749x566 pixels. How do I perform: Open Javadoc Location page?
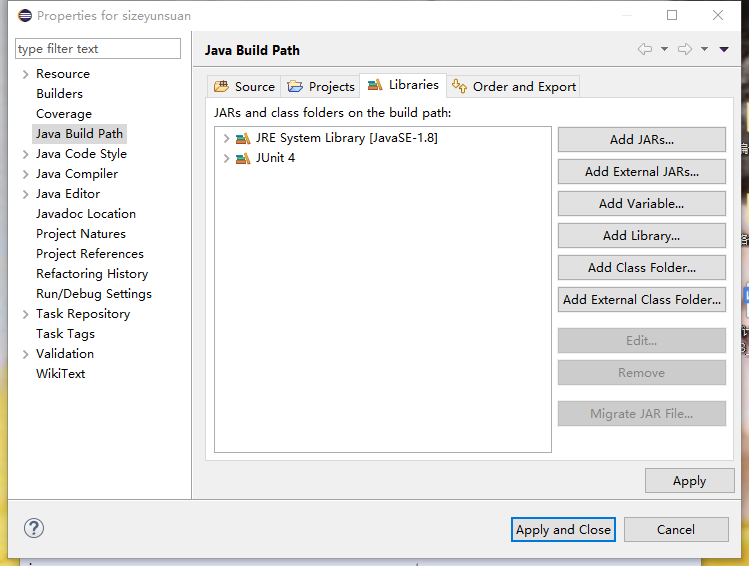[x=86, y=214]
